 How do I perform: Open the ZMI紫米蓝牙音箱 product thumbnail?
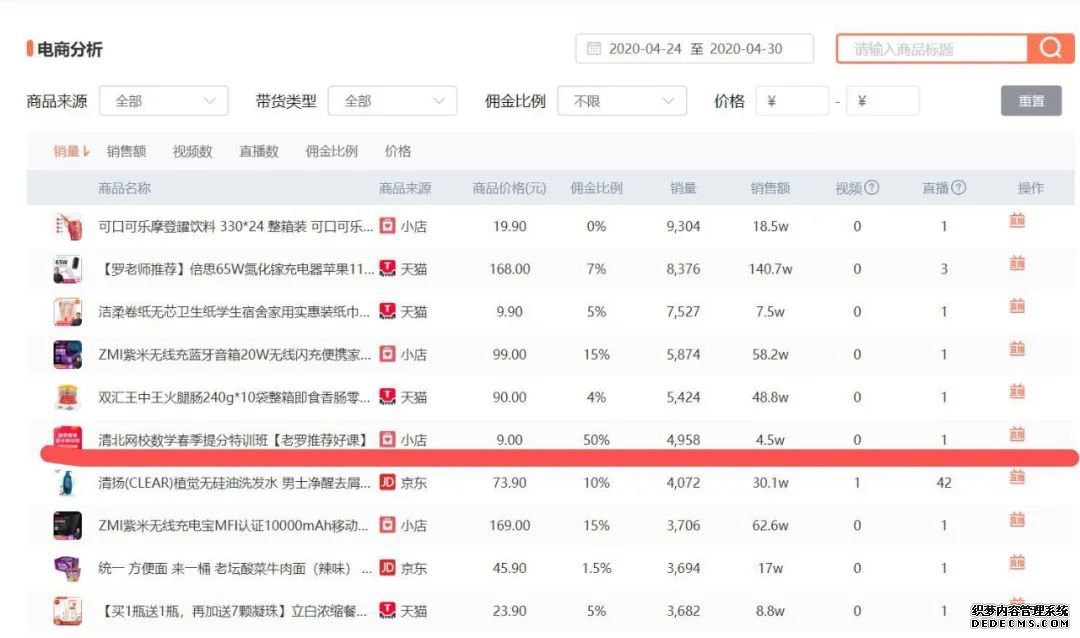coord(68,354)
